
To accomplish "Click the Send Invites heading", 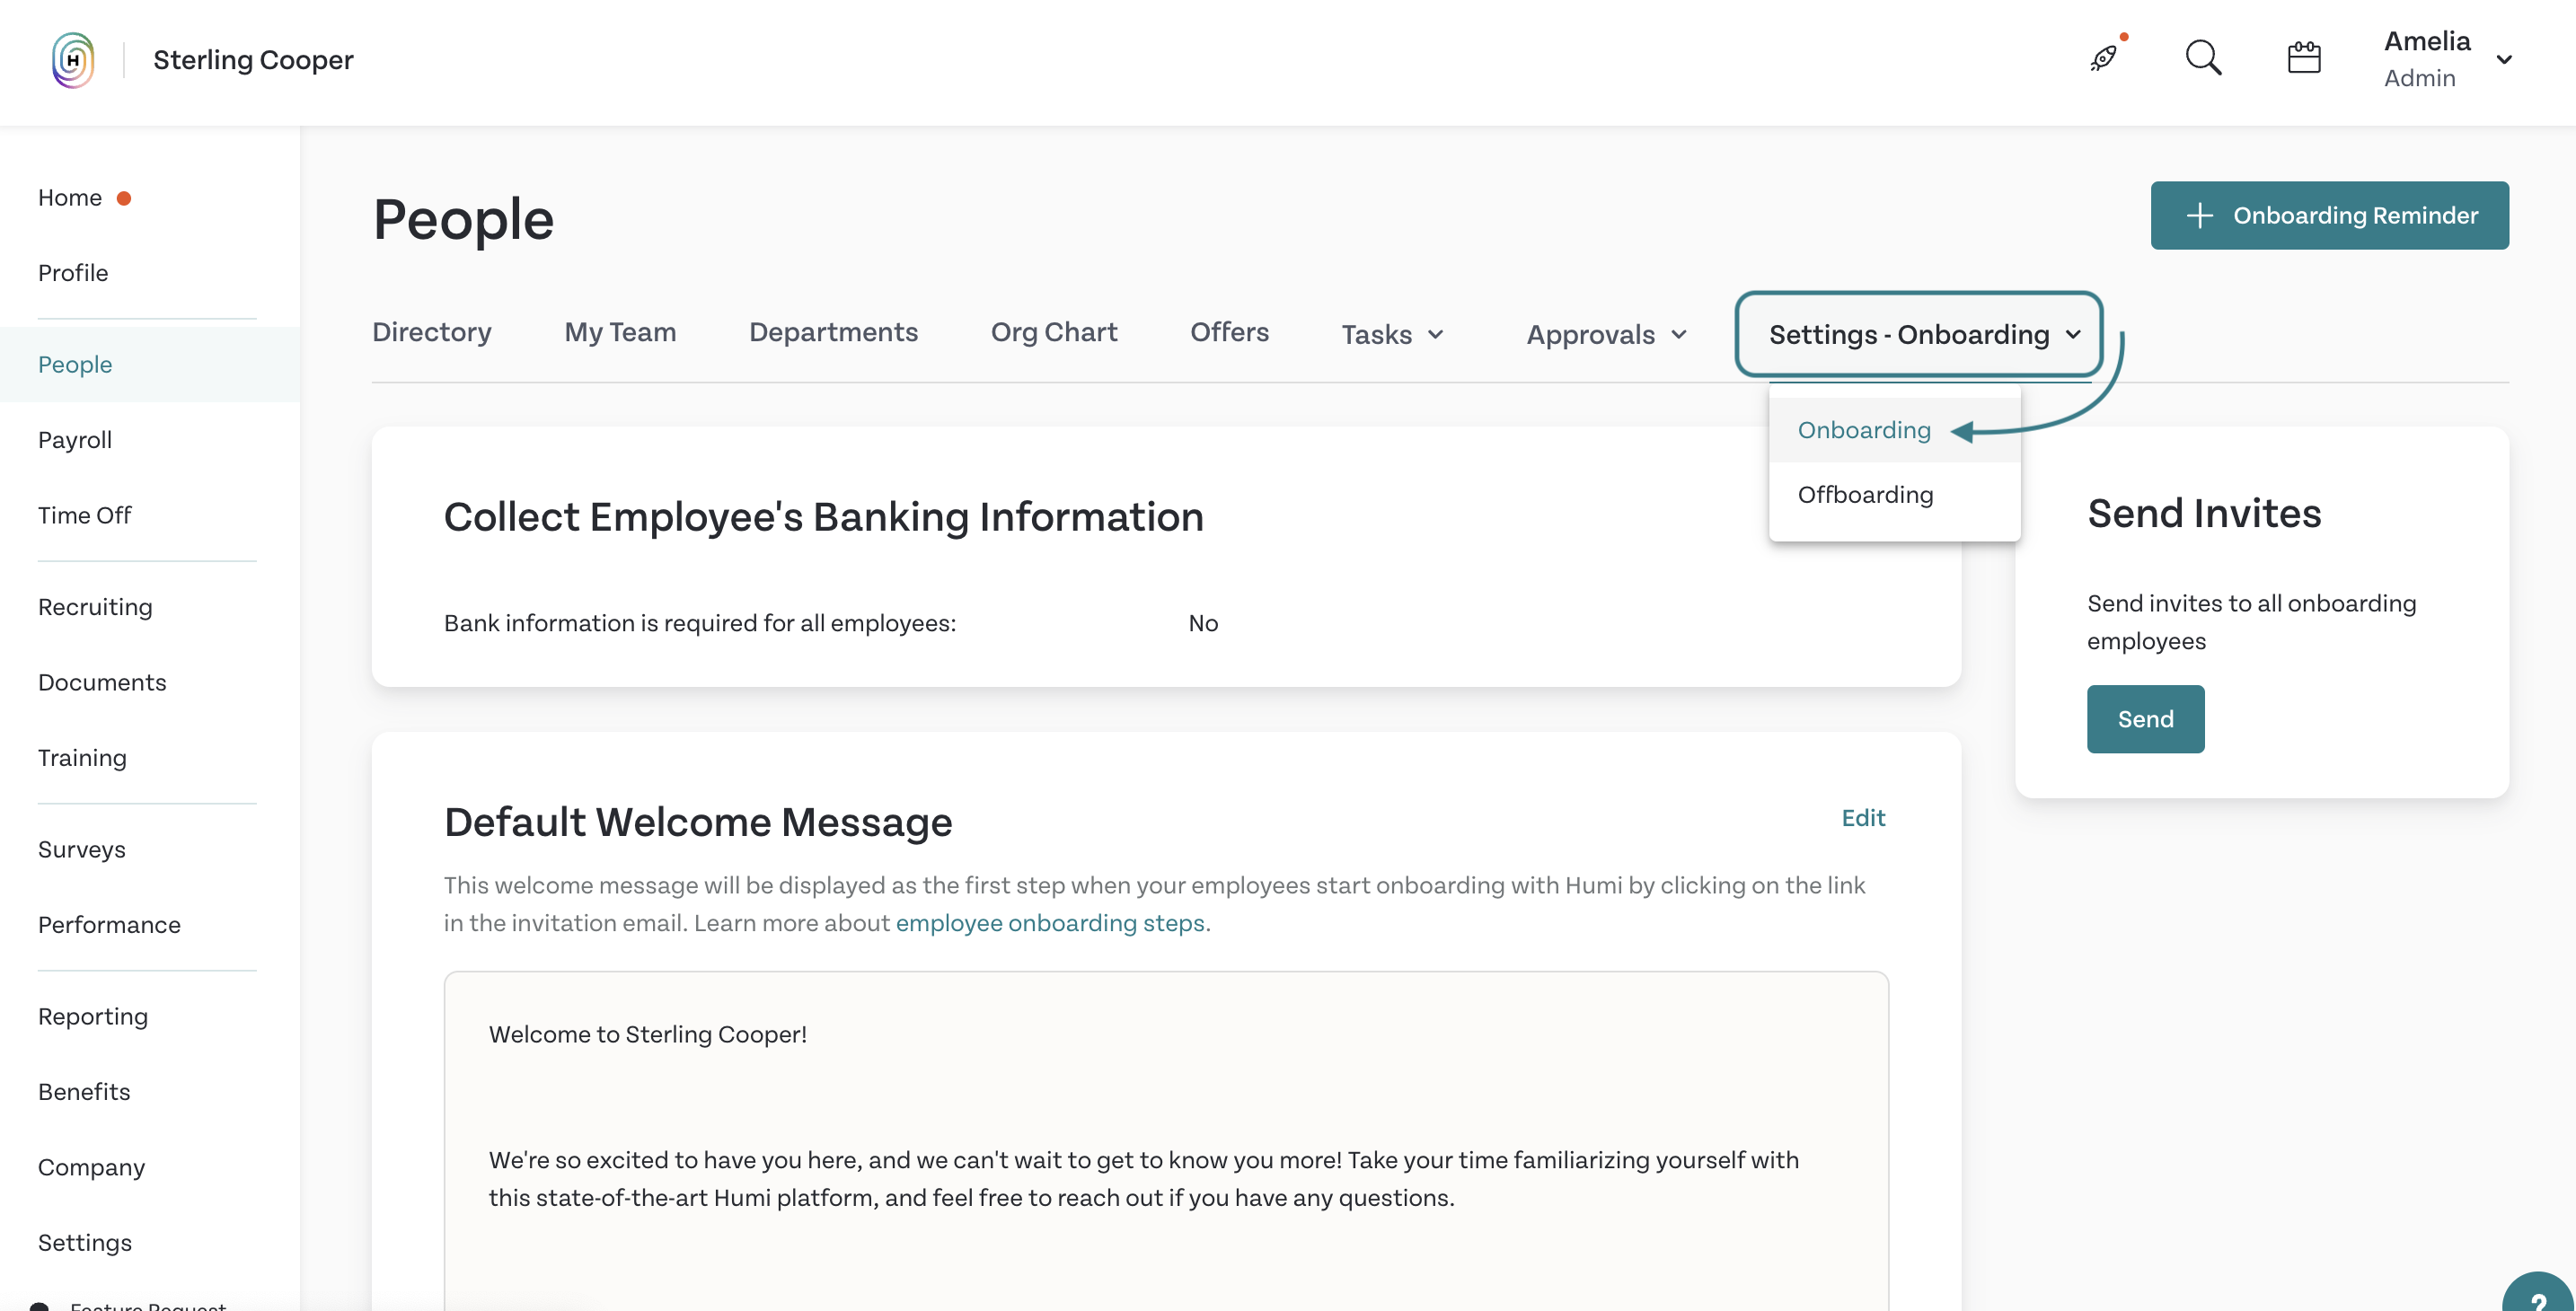I will 2204,514.
